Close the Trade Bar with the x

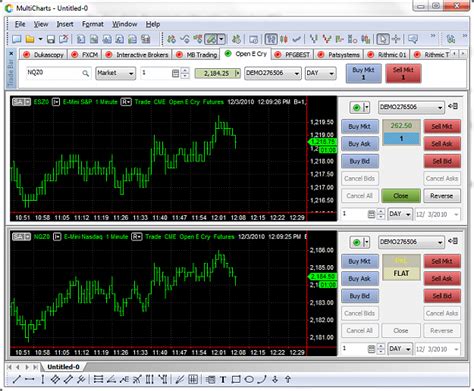coord(11,53)
